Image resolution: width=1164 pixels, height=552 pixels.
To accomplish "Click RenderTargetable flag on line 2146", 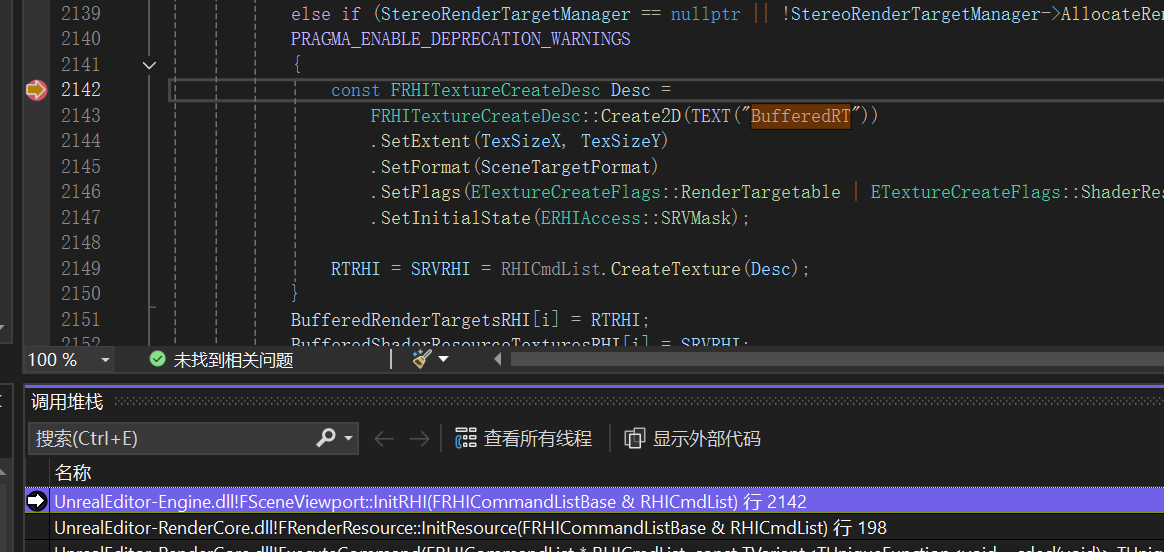I will click(x=761, y=192).
